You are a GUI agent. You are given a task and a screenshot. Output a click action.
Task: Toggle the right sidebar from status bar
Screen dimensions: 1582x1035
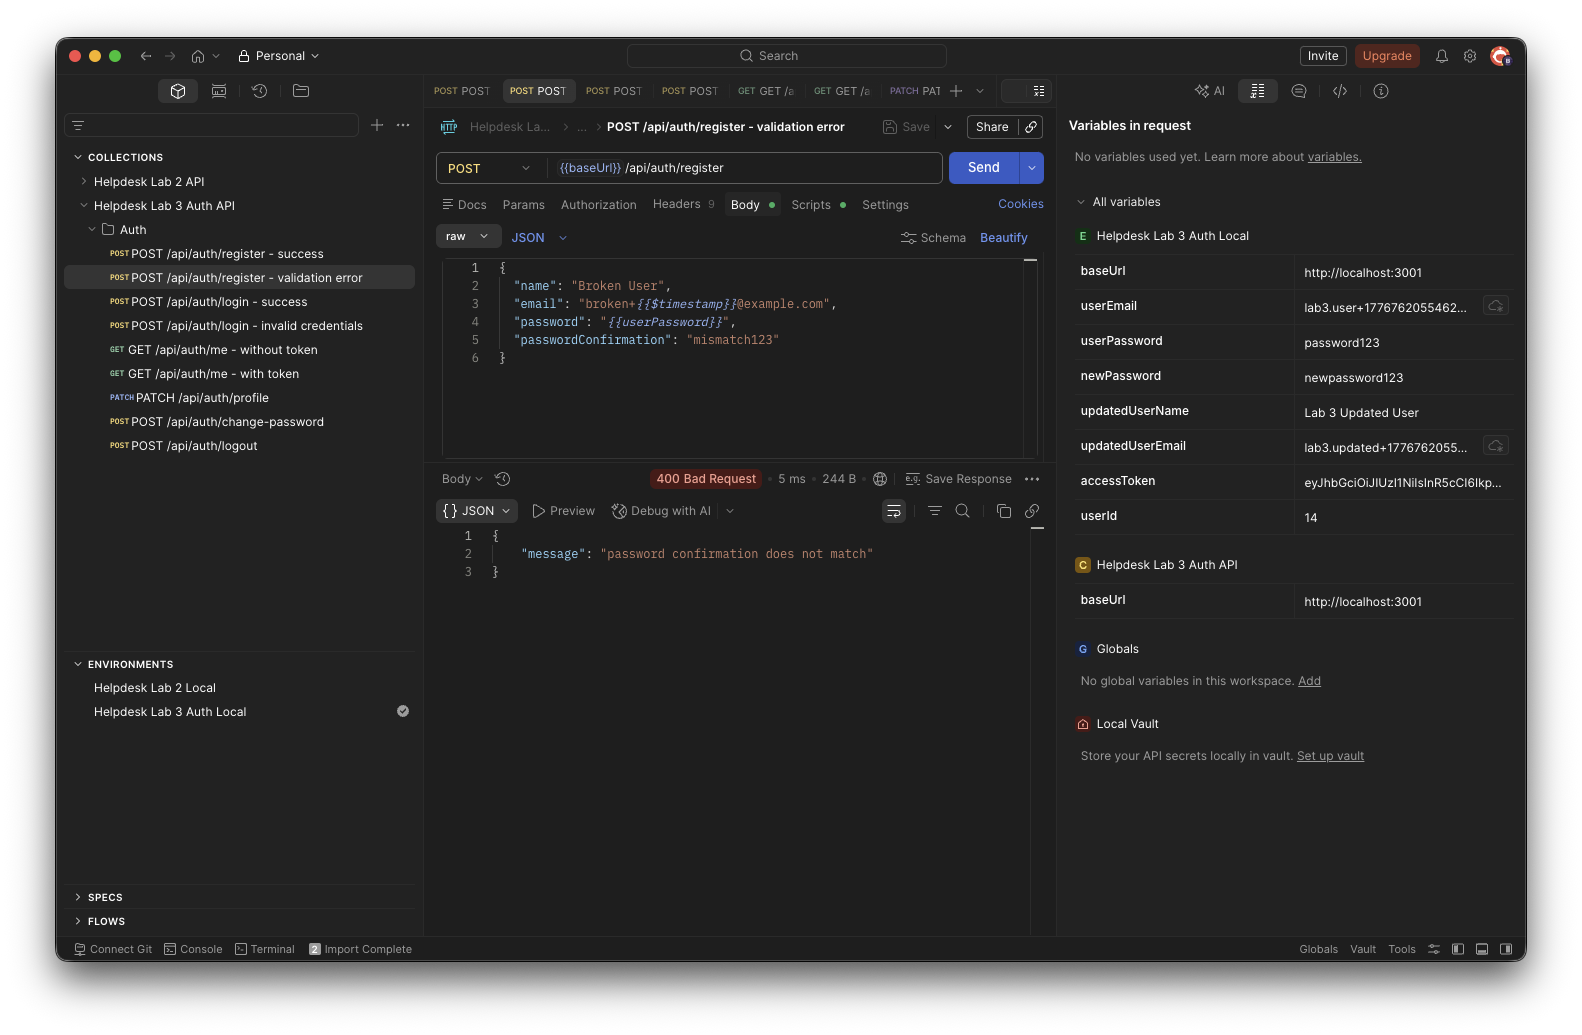tap(1506, 949)
